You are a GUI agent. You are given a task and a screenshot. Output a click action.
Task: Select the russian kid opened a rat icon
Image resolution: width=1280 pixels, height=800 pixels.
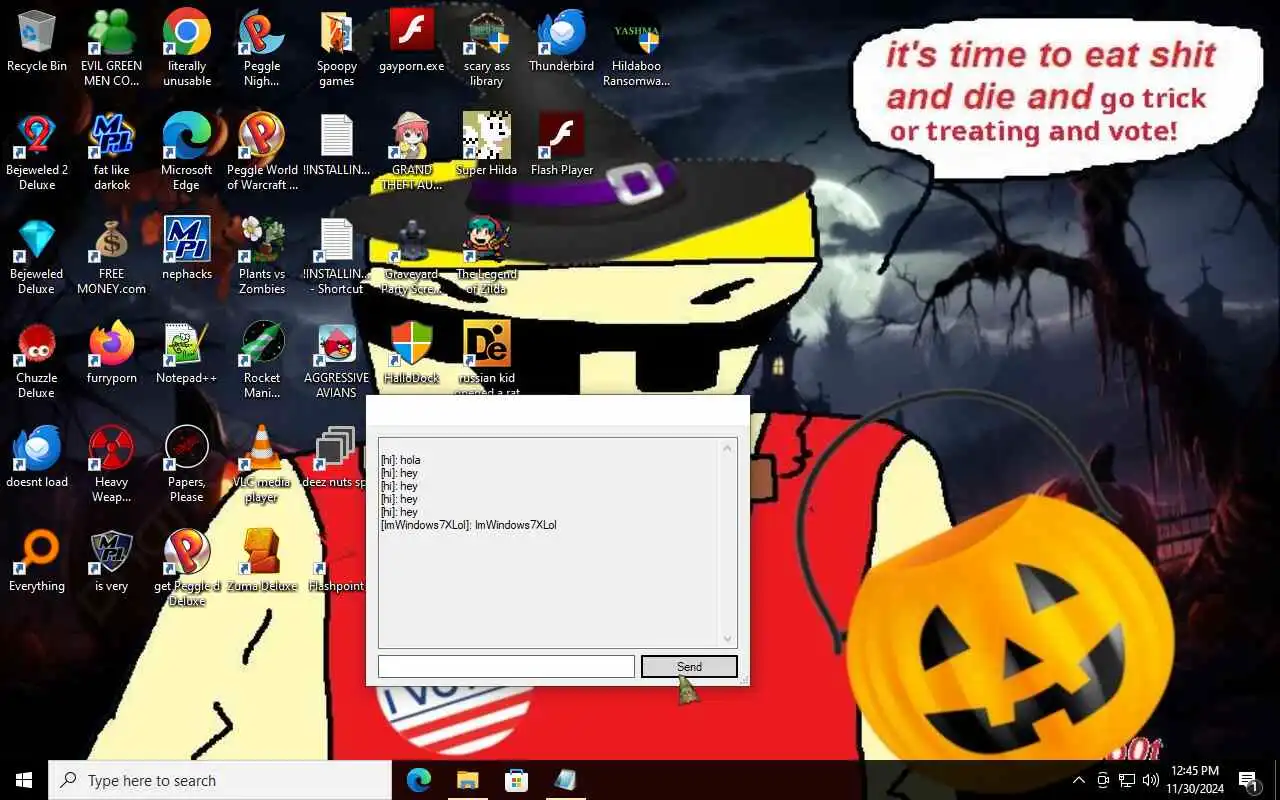[487, 357]
